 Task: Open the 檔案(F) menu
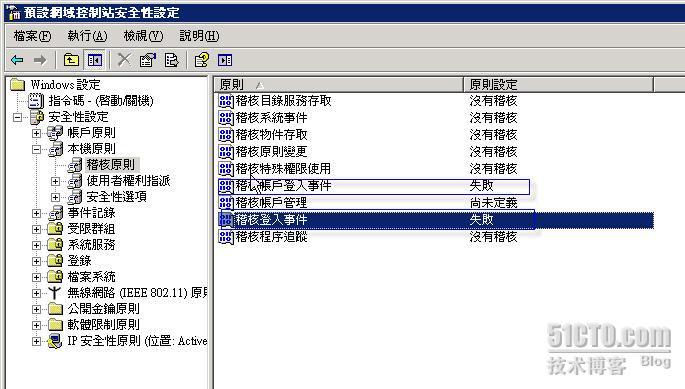[32, 36]
